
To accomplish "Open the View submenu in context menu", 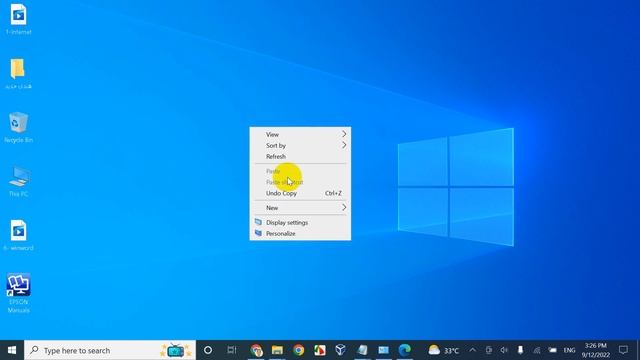I will (300, 134).
